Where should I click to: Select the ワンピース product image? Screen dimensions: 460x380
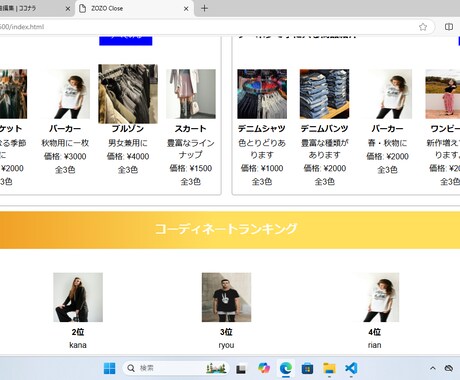(443, 94)
